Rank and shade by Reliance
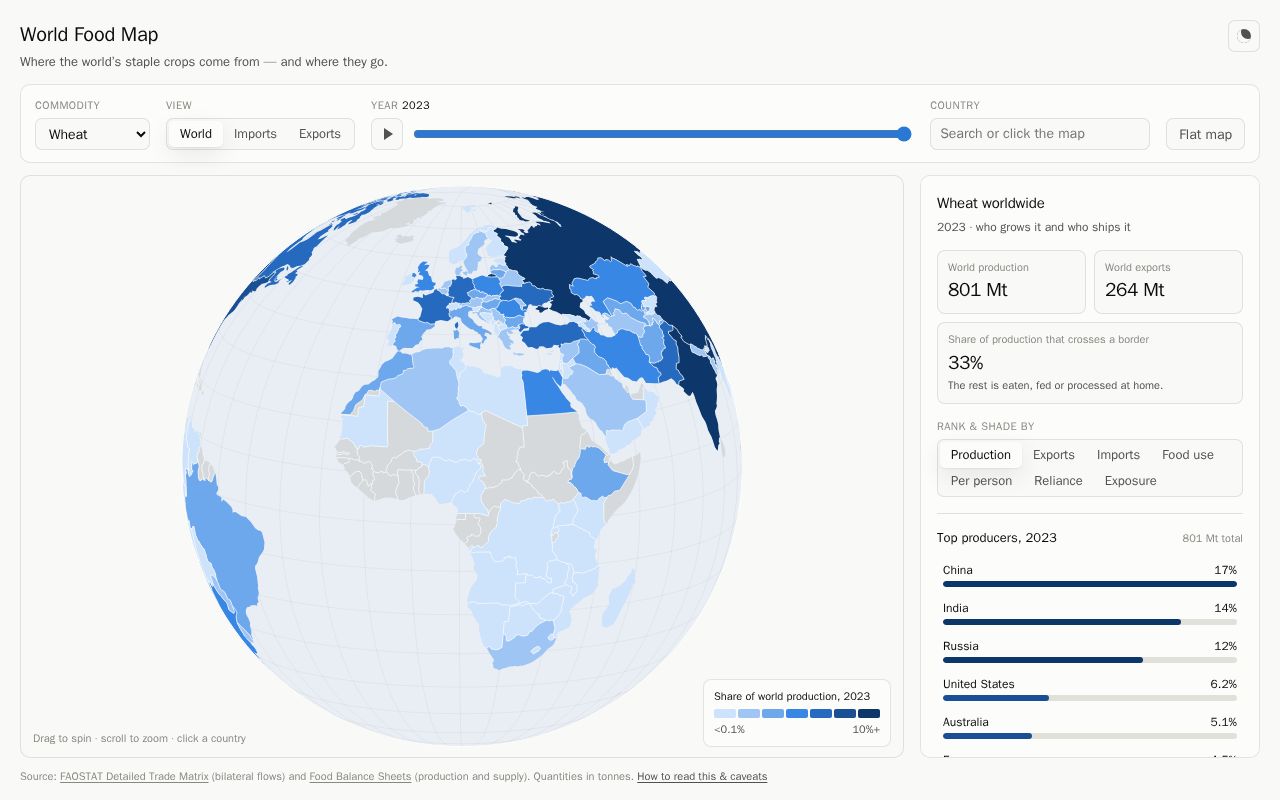Viewport: 1280px width, 800px height. point(1058,481)
